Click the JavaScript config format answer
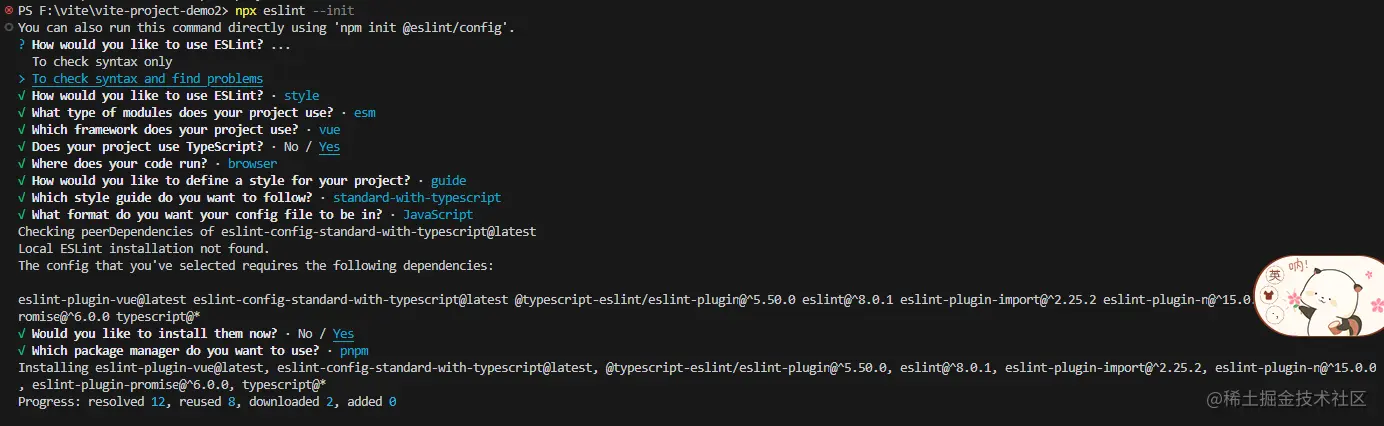 [438, 215]
